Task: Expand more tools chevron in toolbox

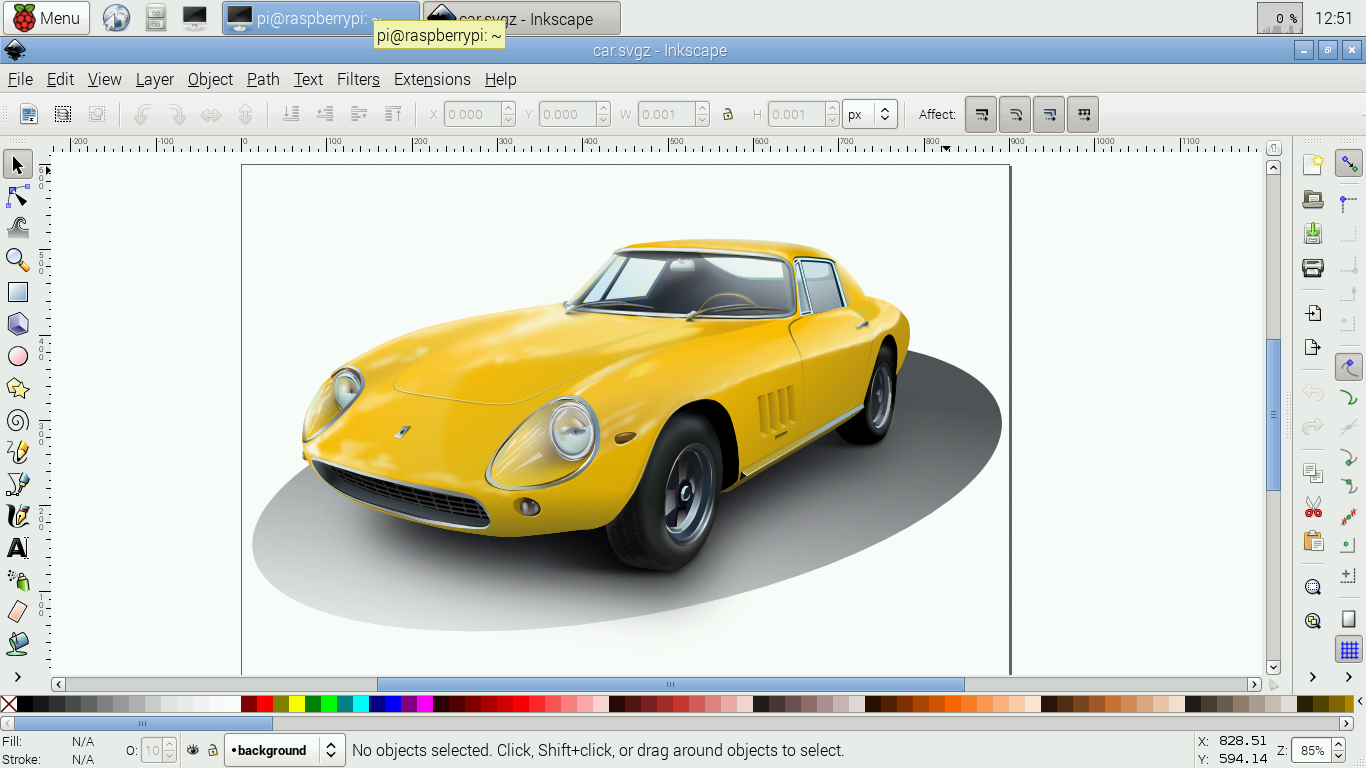Action: (17, 678)
